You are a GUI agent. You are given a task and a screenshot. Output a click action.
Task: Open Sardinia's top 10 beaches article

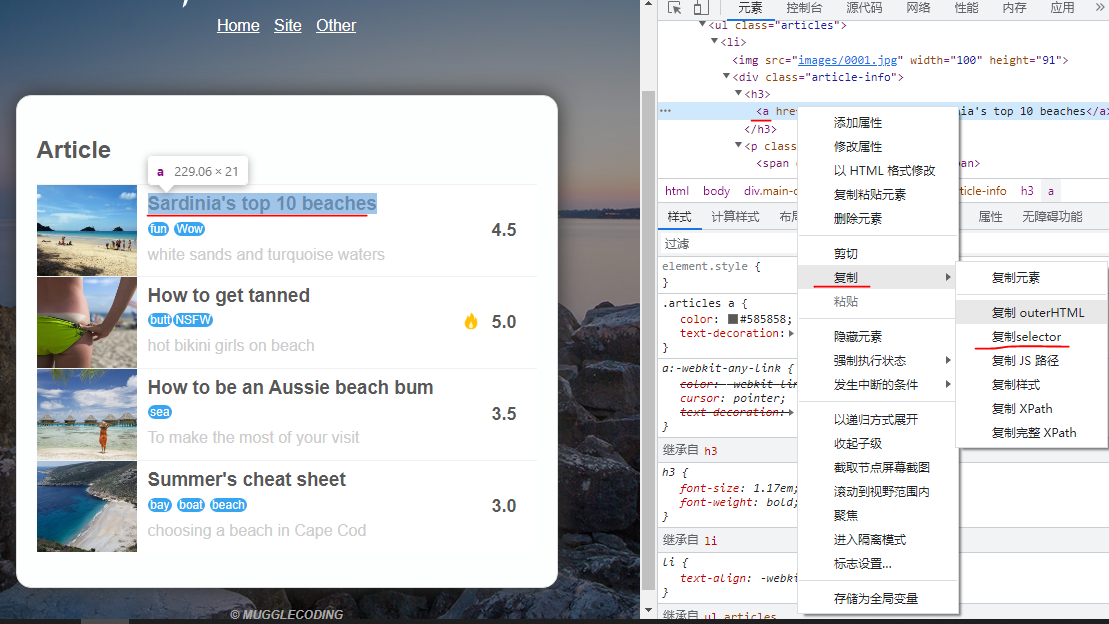tap(262, 204)
